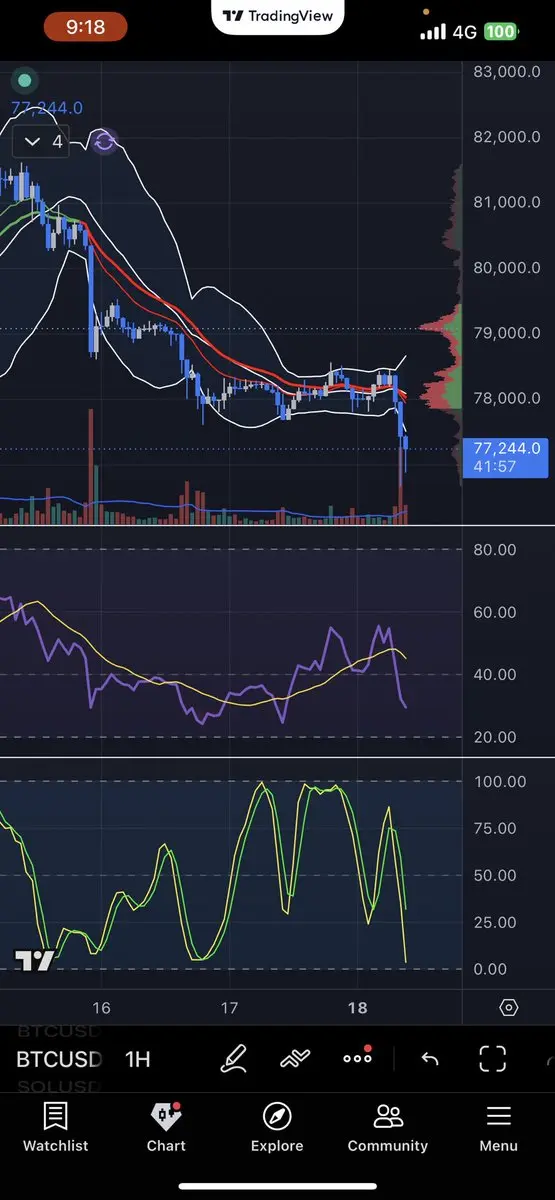The height and width of the screenshot is (1200, 555).
Task: Tap the cellular signal bars icon
Action: point(433,31)
